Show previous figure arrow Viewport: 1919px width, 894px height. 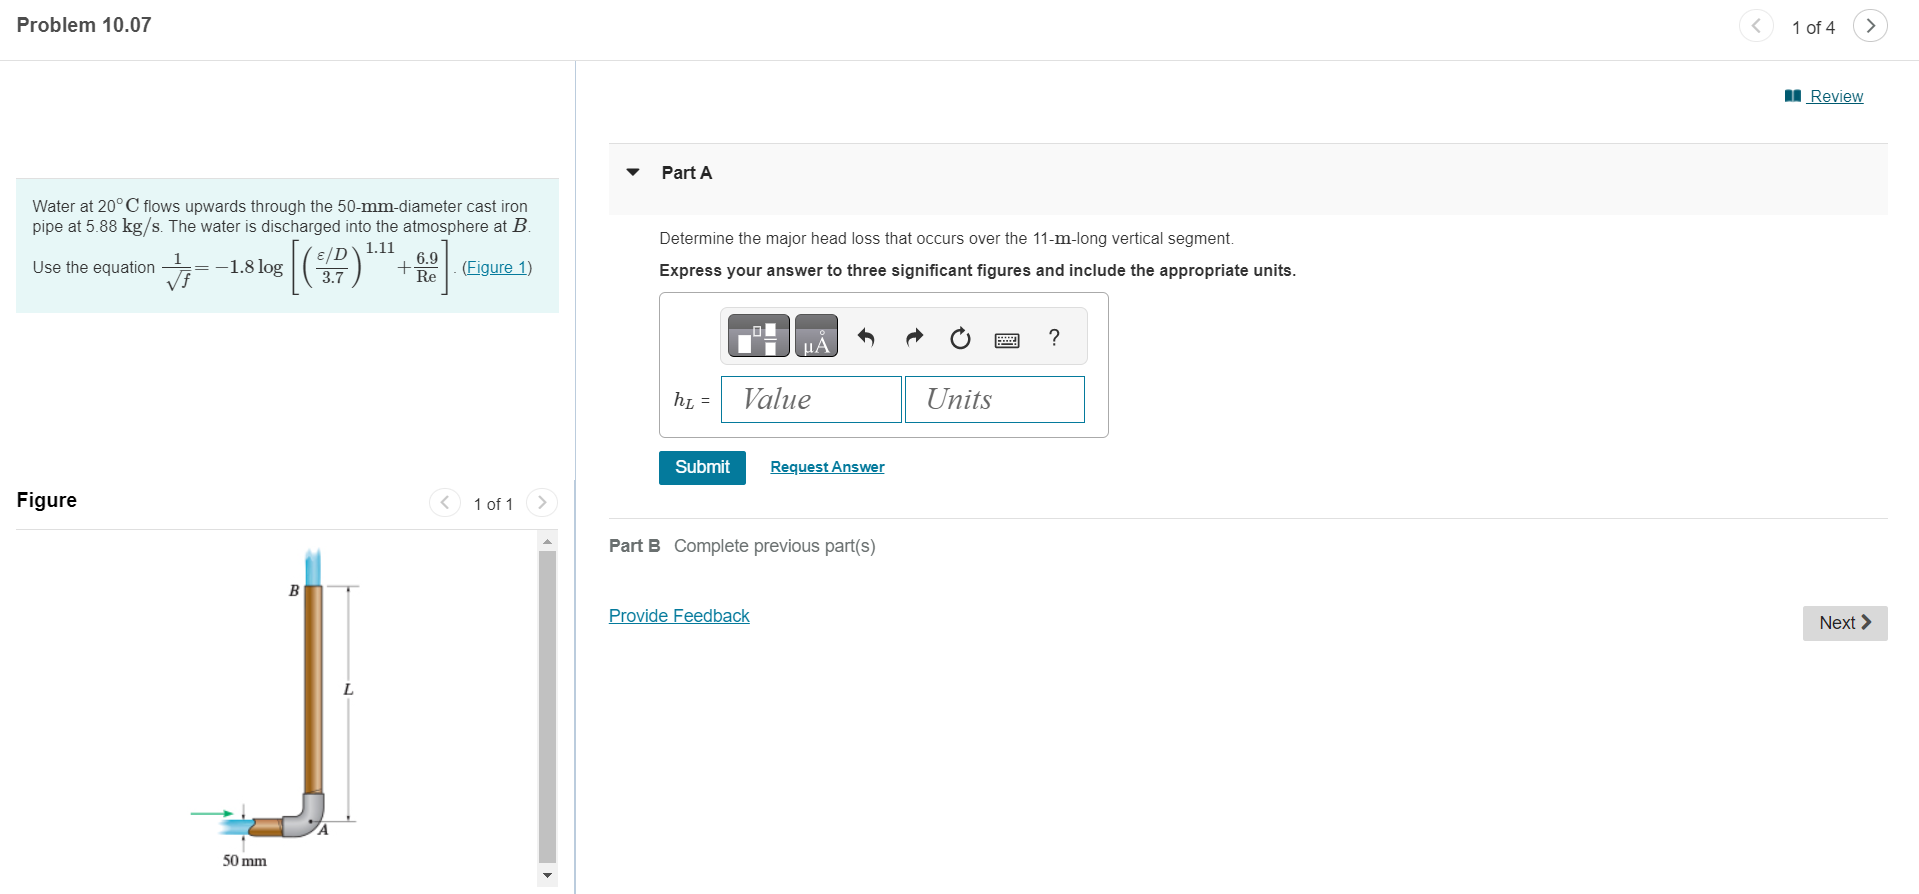click(445, 502)
